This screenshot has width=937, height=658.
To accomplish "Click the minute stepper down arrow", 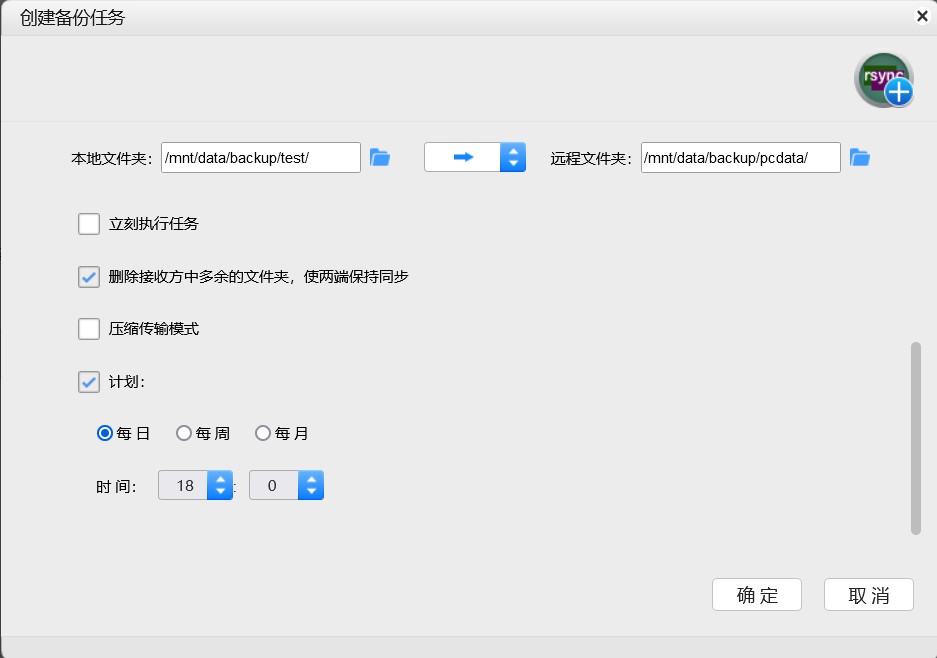I will (x=311, y=491).
